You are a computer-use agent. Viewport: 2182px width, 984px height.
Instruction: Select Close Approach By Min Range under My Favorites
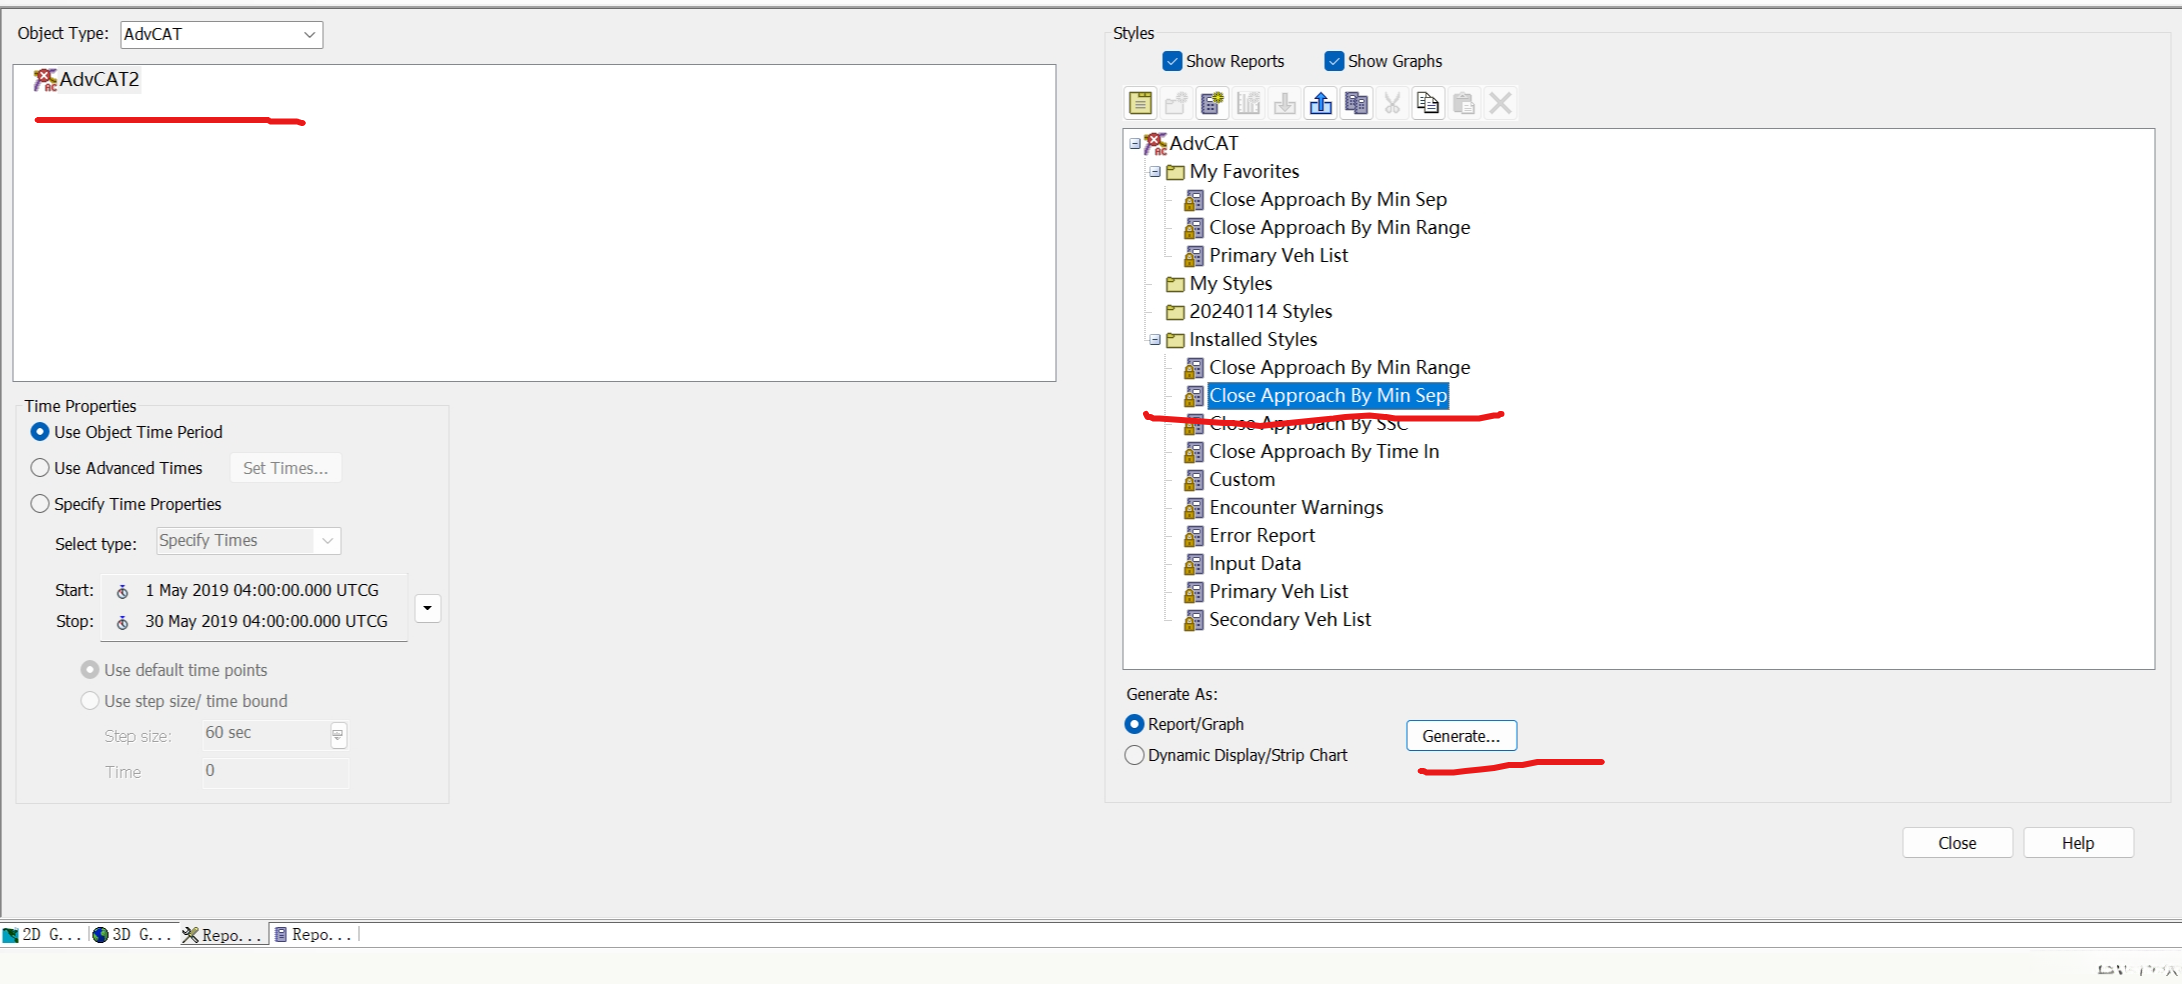1339,228
